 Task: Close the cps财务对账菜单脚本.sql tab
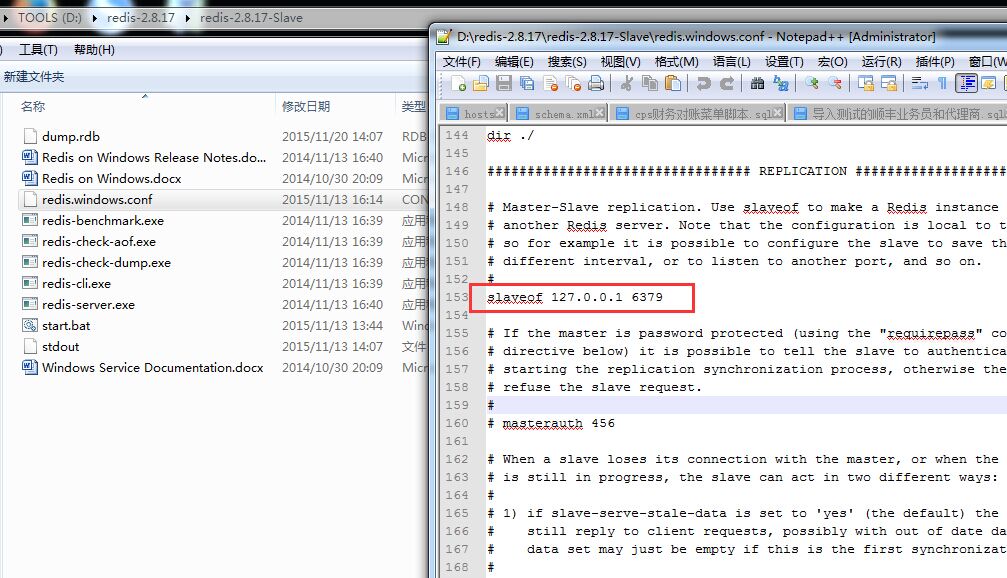point(778,112)
